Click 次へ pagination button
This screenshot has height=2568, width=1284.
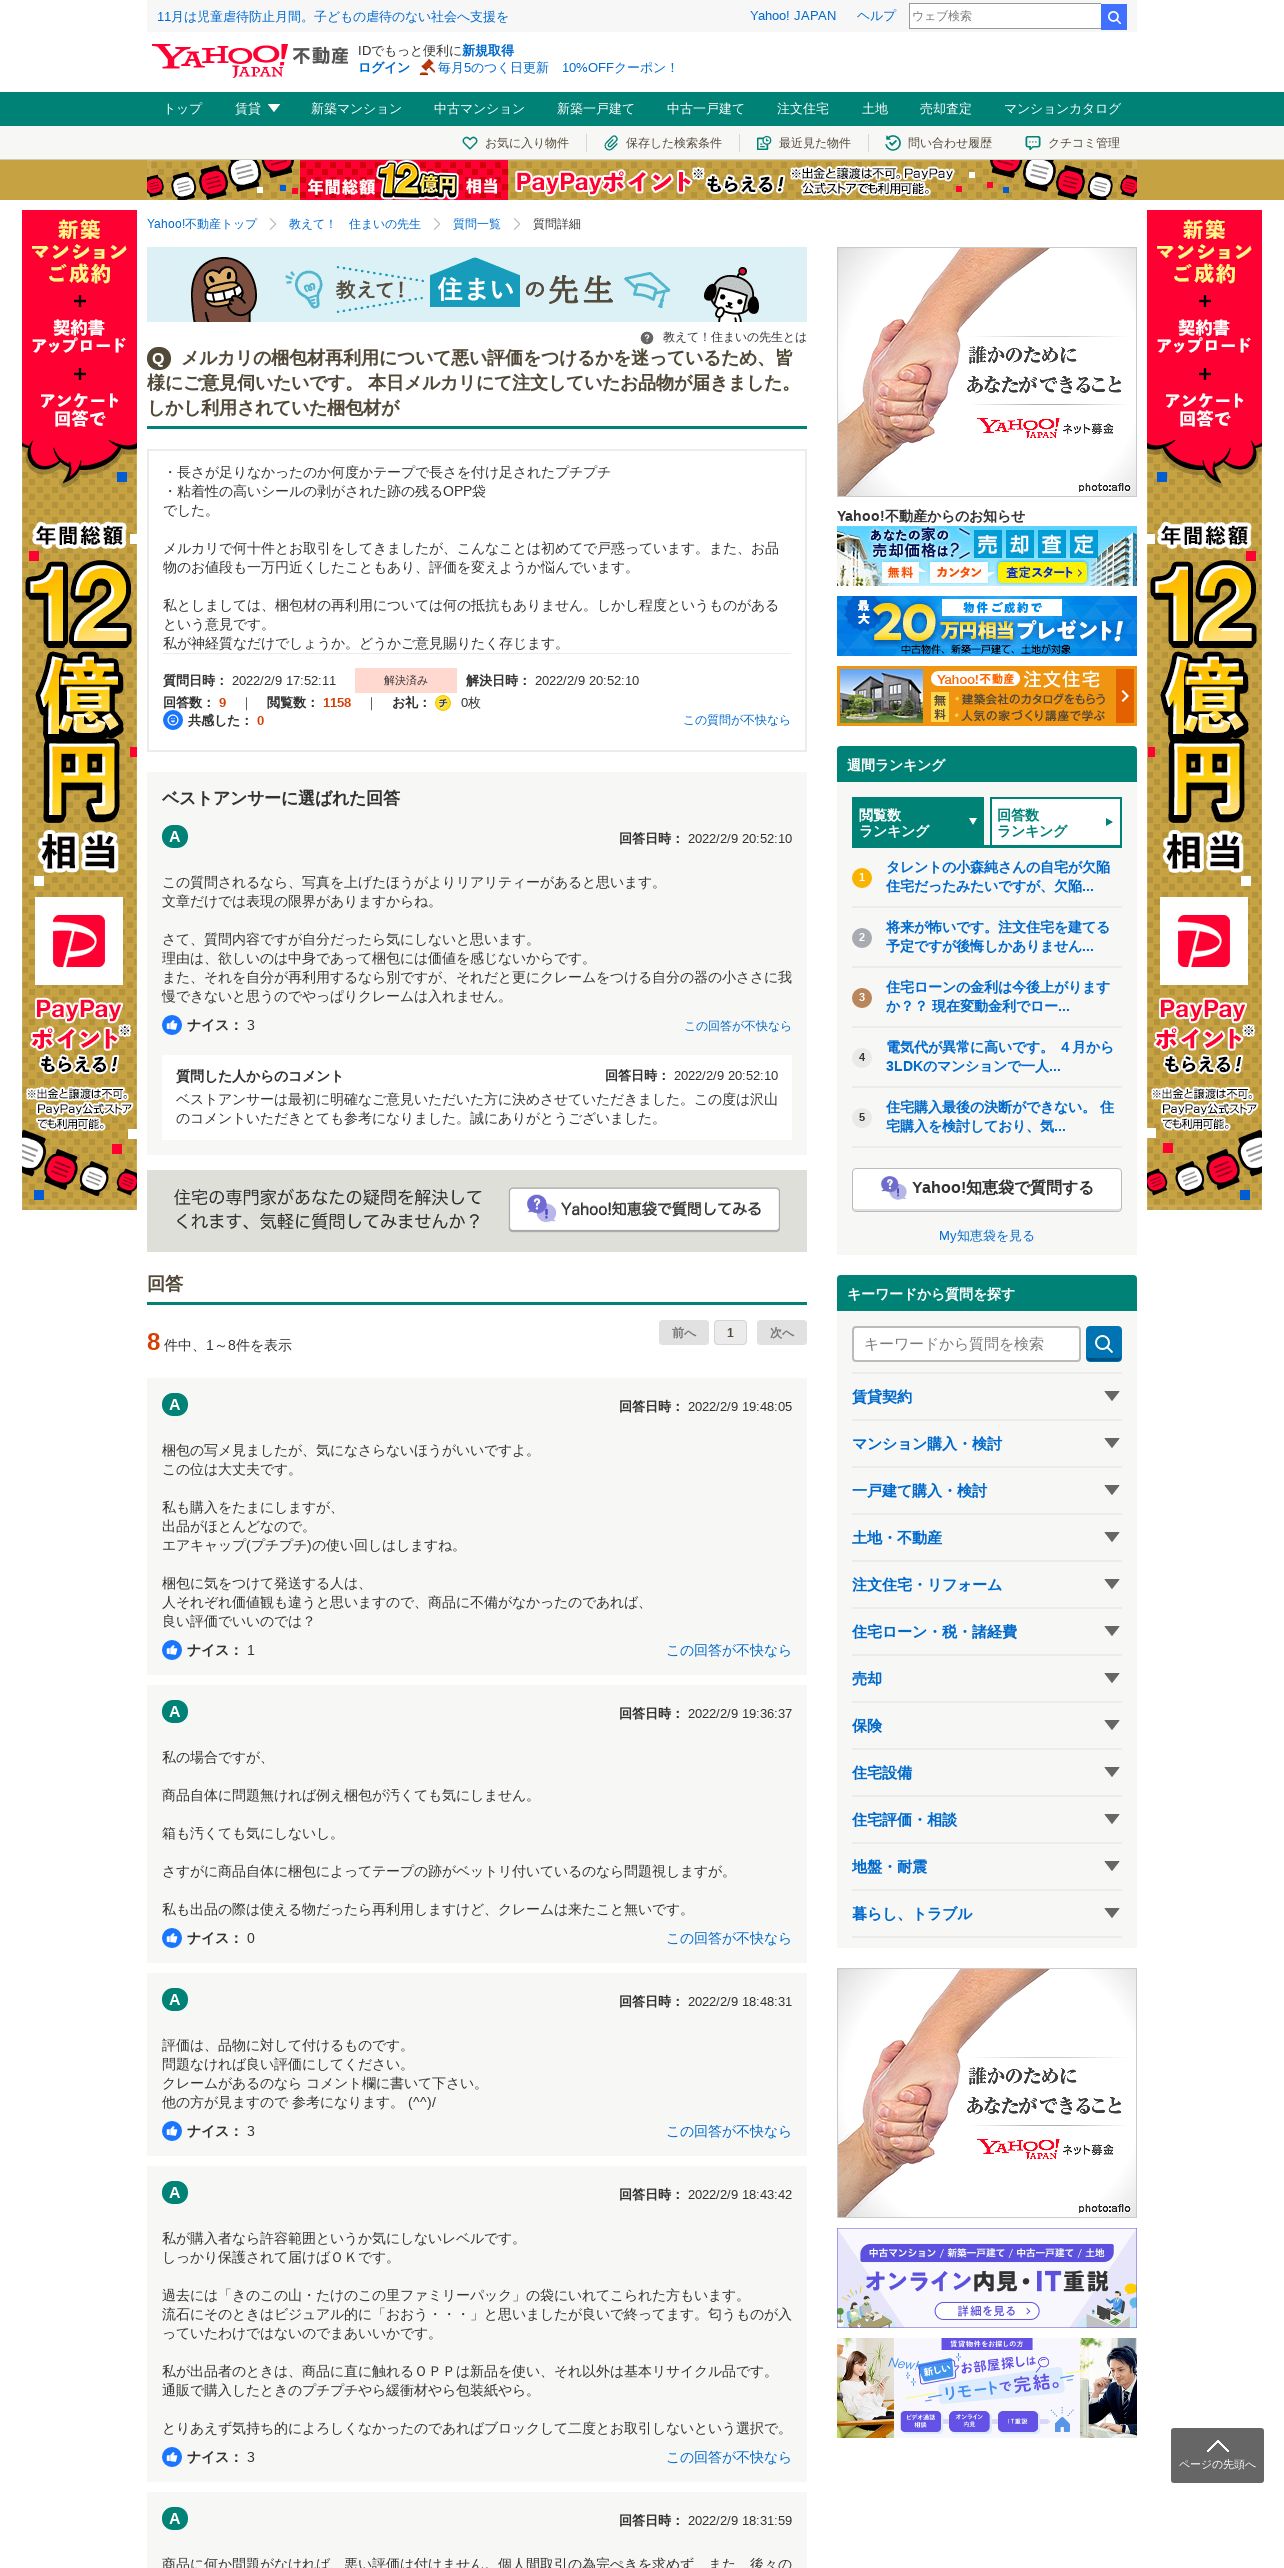pos(781,1333)
